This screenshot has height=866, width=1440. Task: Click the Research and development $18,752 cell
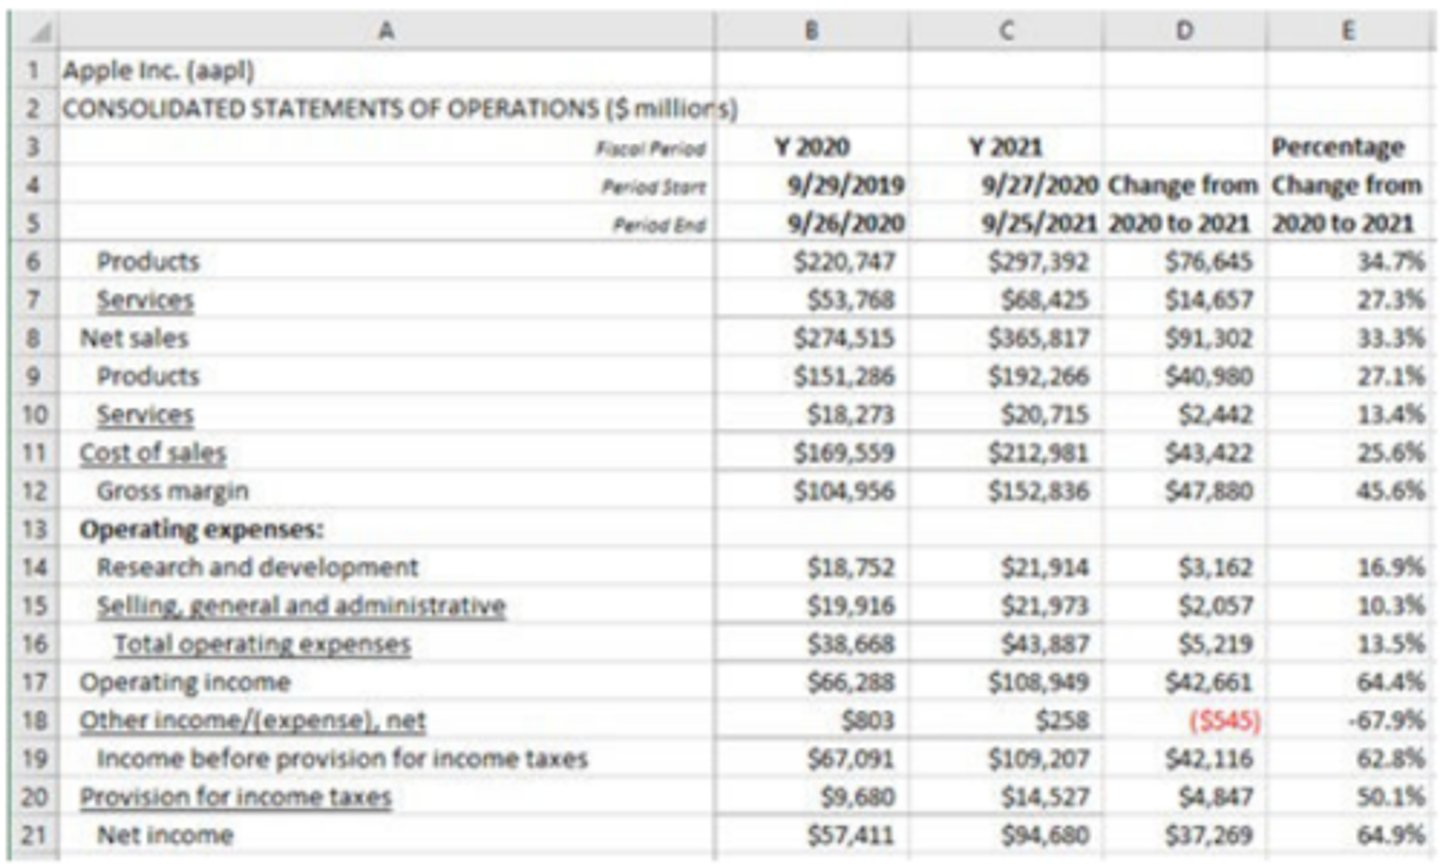tap(851, 568)
